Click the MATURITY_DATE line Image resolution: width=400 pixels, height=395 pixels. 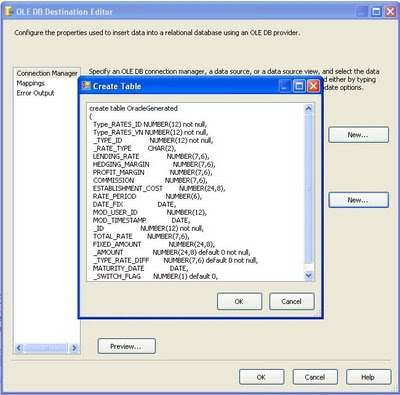[x=141, y=268]
